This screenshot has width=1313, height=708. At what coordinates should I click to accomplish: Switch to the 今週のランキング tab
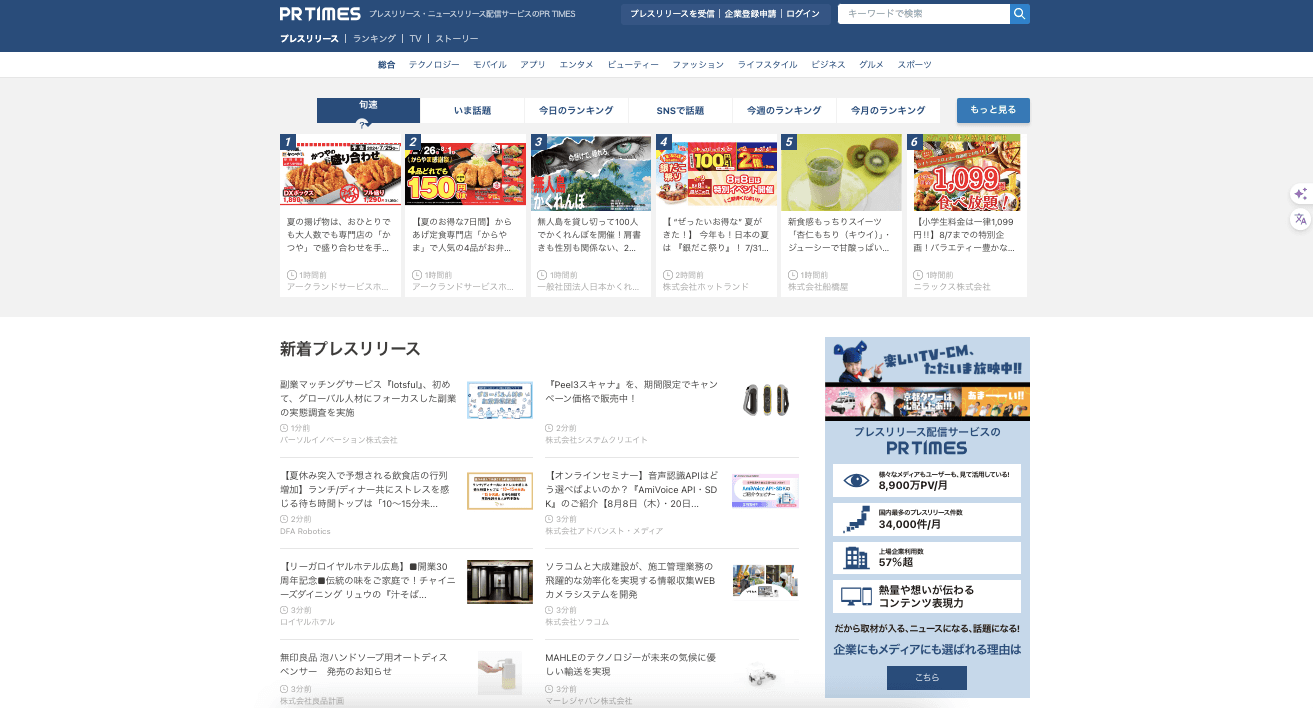(784, 110)
